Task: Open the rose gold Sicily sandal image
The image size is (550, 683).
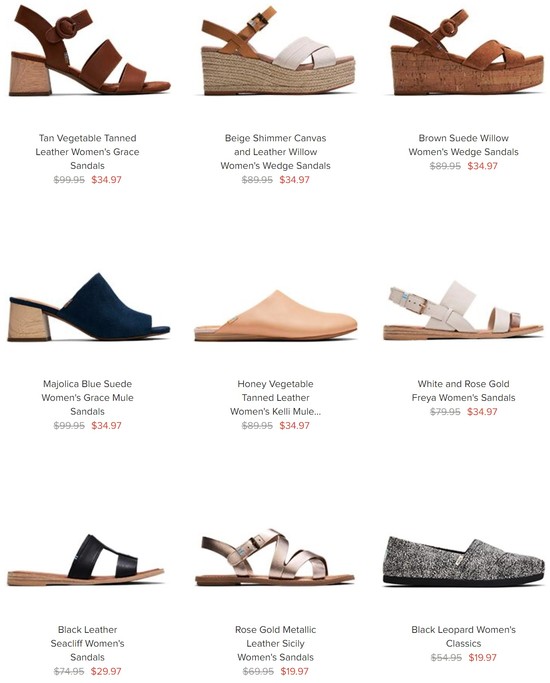Action: tap(275, 557)
